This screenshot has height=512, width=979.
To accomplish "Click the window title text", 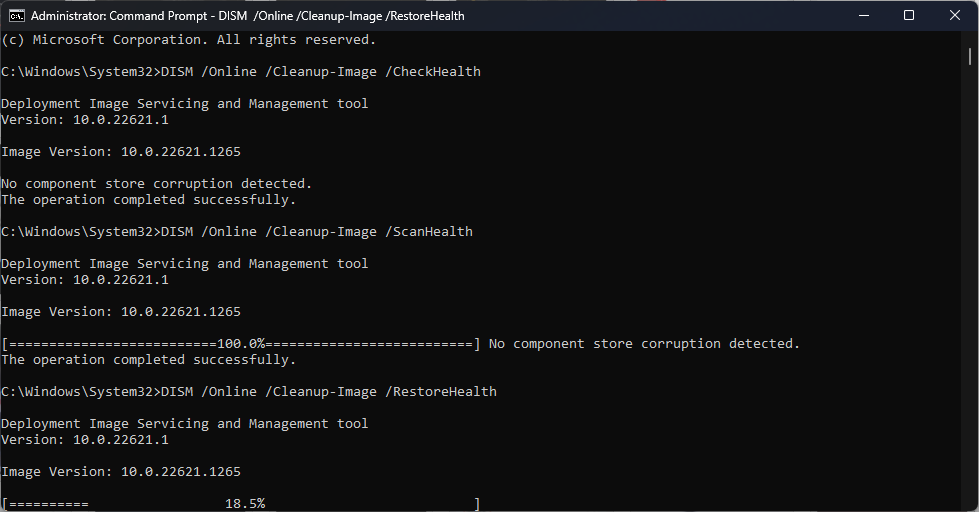I will [x=247, y=16].
